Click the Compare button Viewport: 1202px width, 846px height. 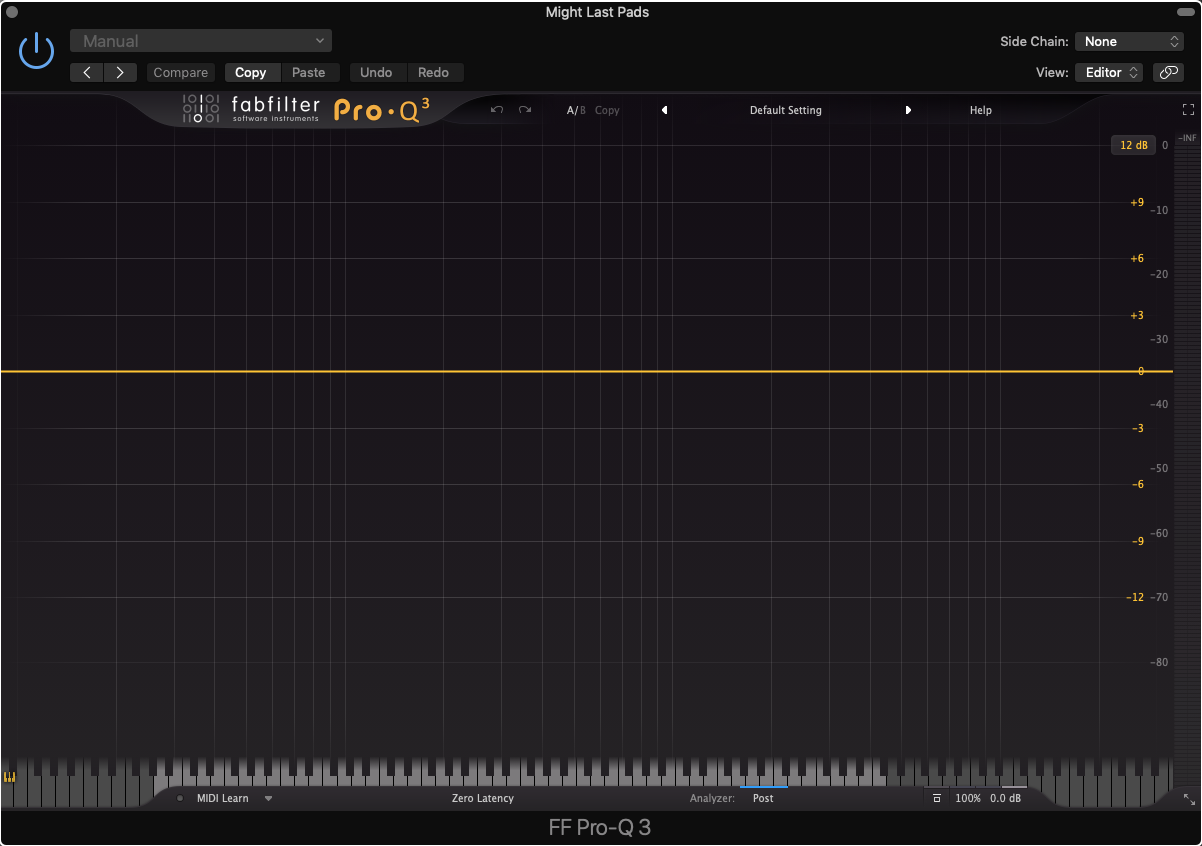[x=181, y=72]
